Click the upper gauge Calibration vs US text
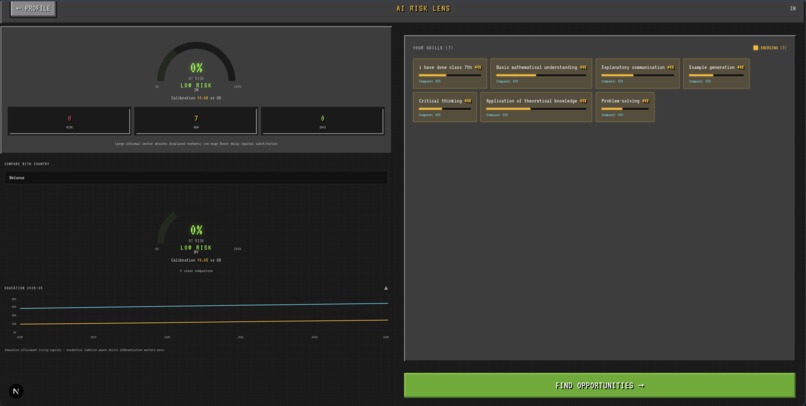 (196, 98)
